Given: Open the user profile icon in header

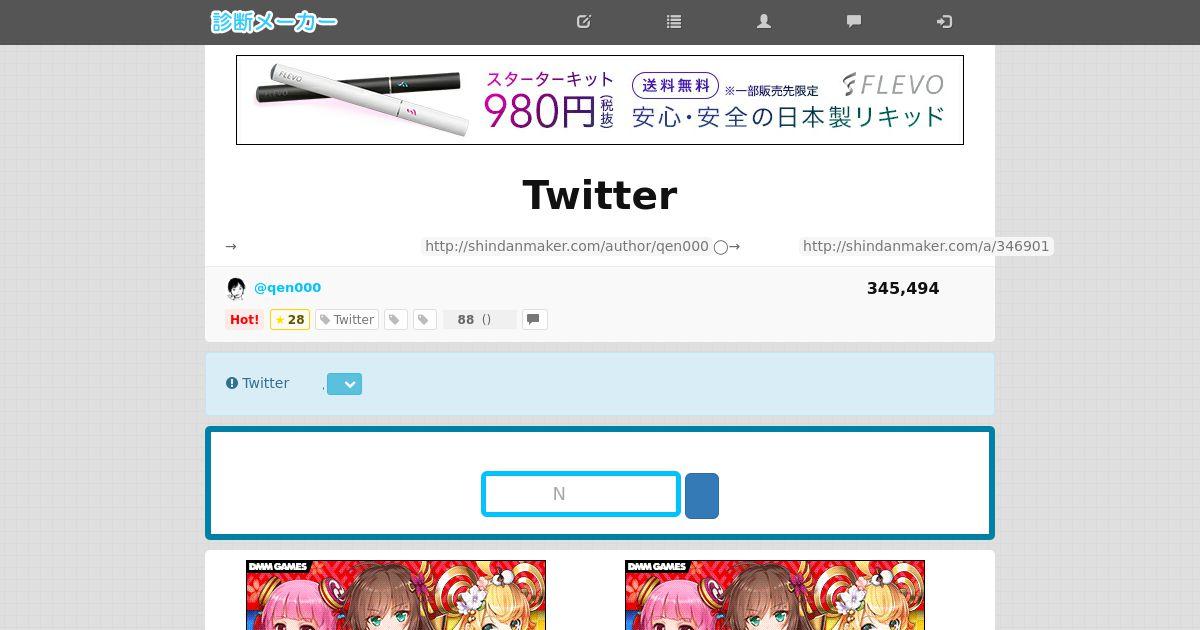Looking at the screenshot, I should (x=764, y=21).
